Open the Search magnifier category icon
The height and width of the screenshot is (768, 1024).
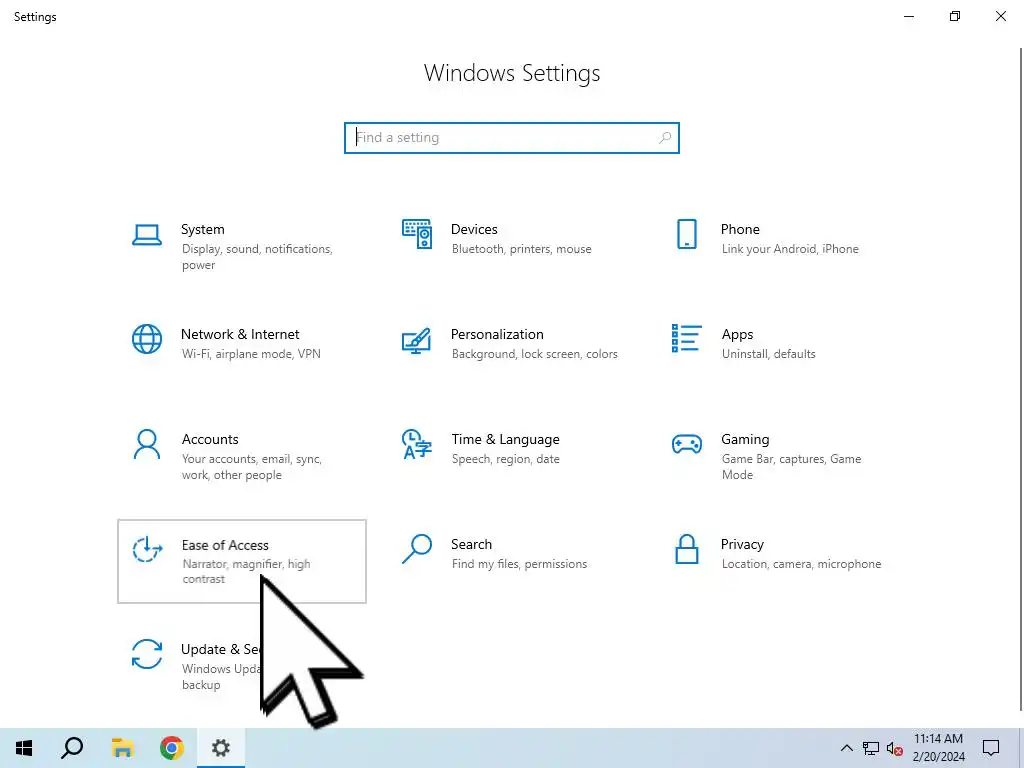[417, 549]
